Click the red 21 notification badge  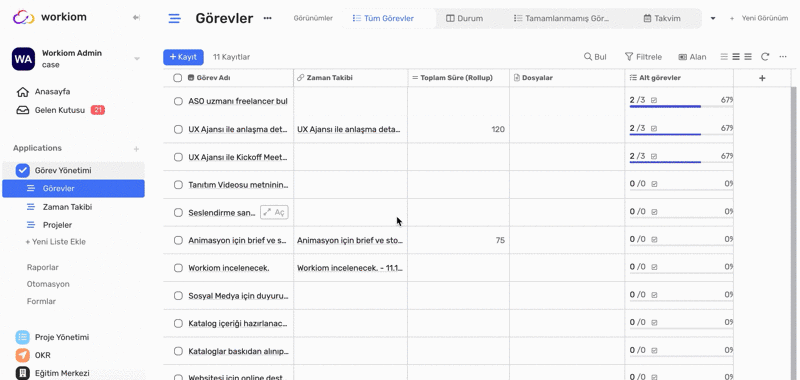click(97, 110)
